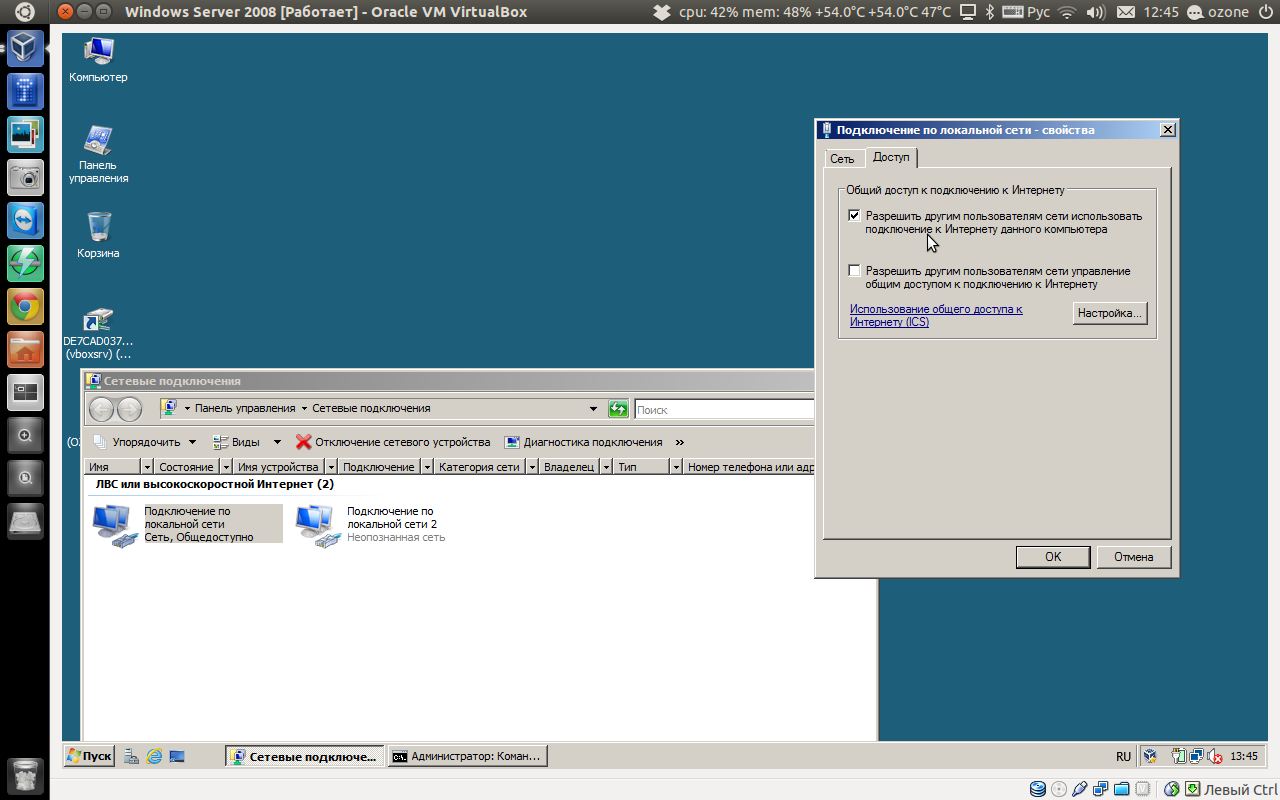Switch to the Сеть tab
The width and height of the screenshot is (1280, 800).
pos(842,159)
